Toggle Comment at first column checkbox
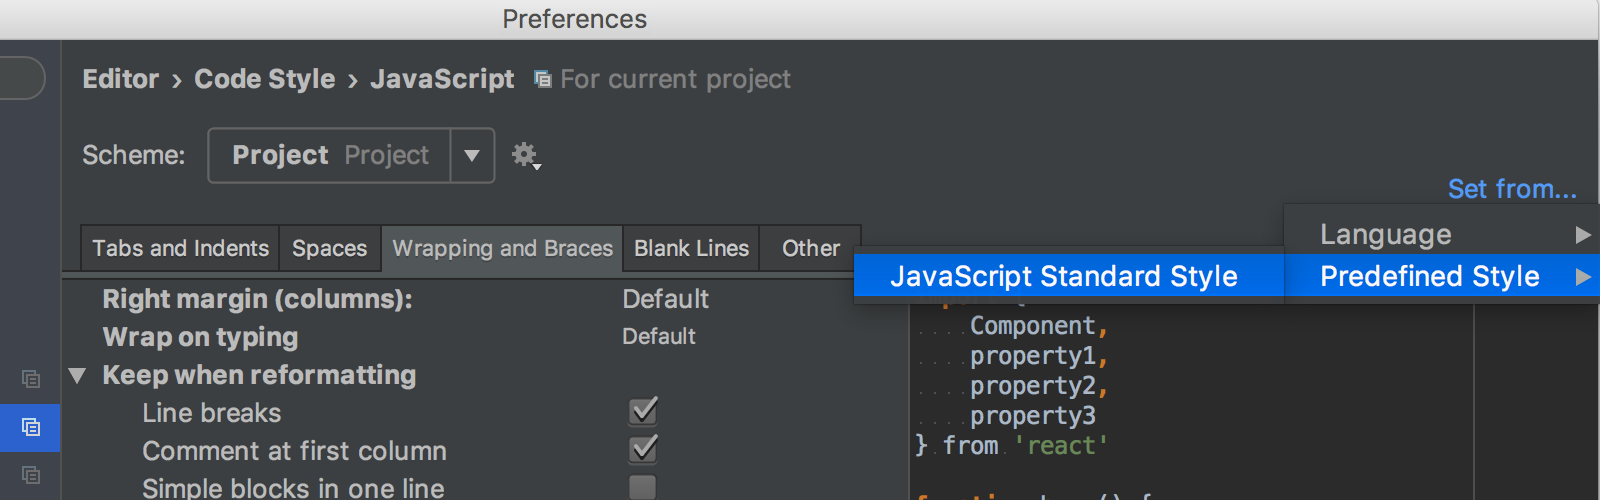This screenshot has height=500, width=1600. coord(643,449)
